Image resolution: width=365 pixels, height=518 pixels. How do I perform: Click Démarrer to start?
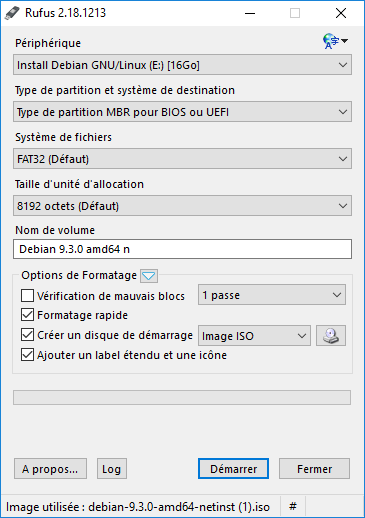(x=233, y=469)
